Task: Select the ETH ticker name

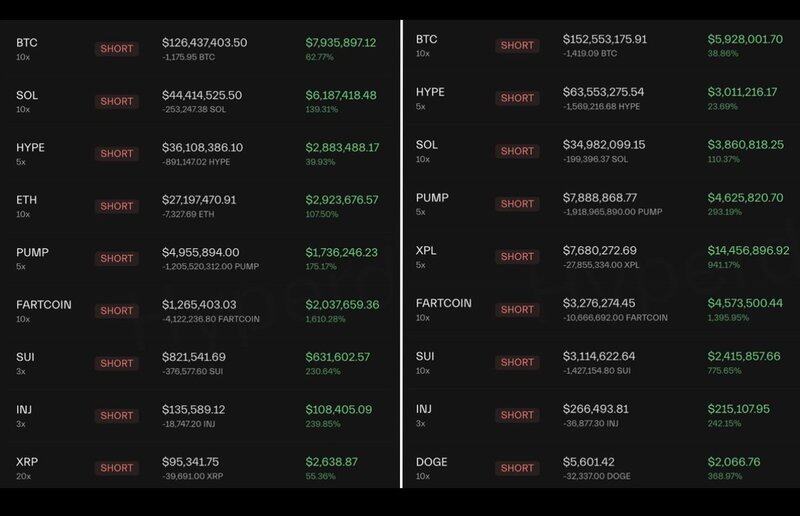Action: [27, 200]
